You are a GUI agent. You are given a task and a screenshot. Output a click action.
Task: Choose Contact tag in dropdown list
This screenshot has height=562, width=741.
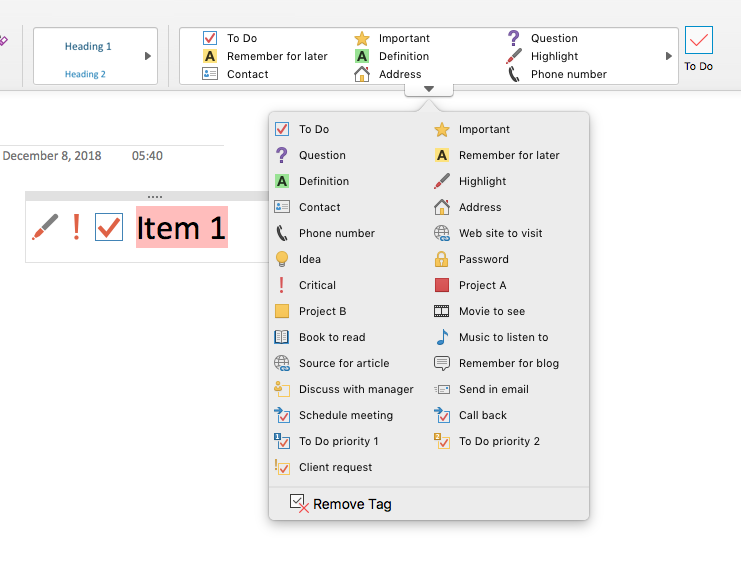[x=308, y=207]
